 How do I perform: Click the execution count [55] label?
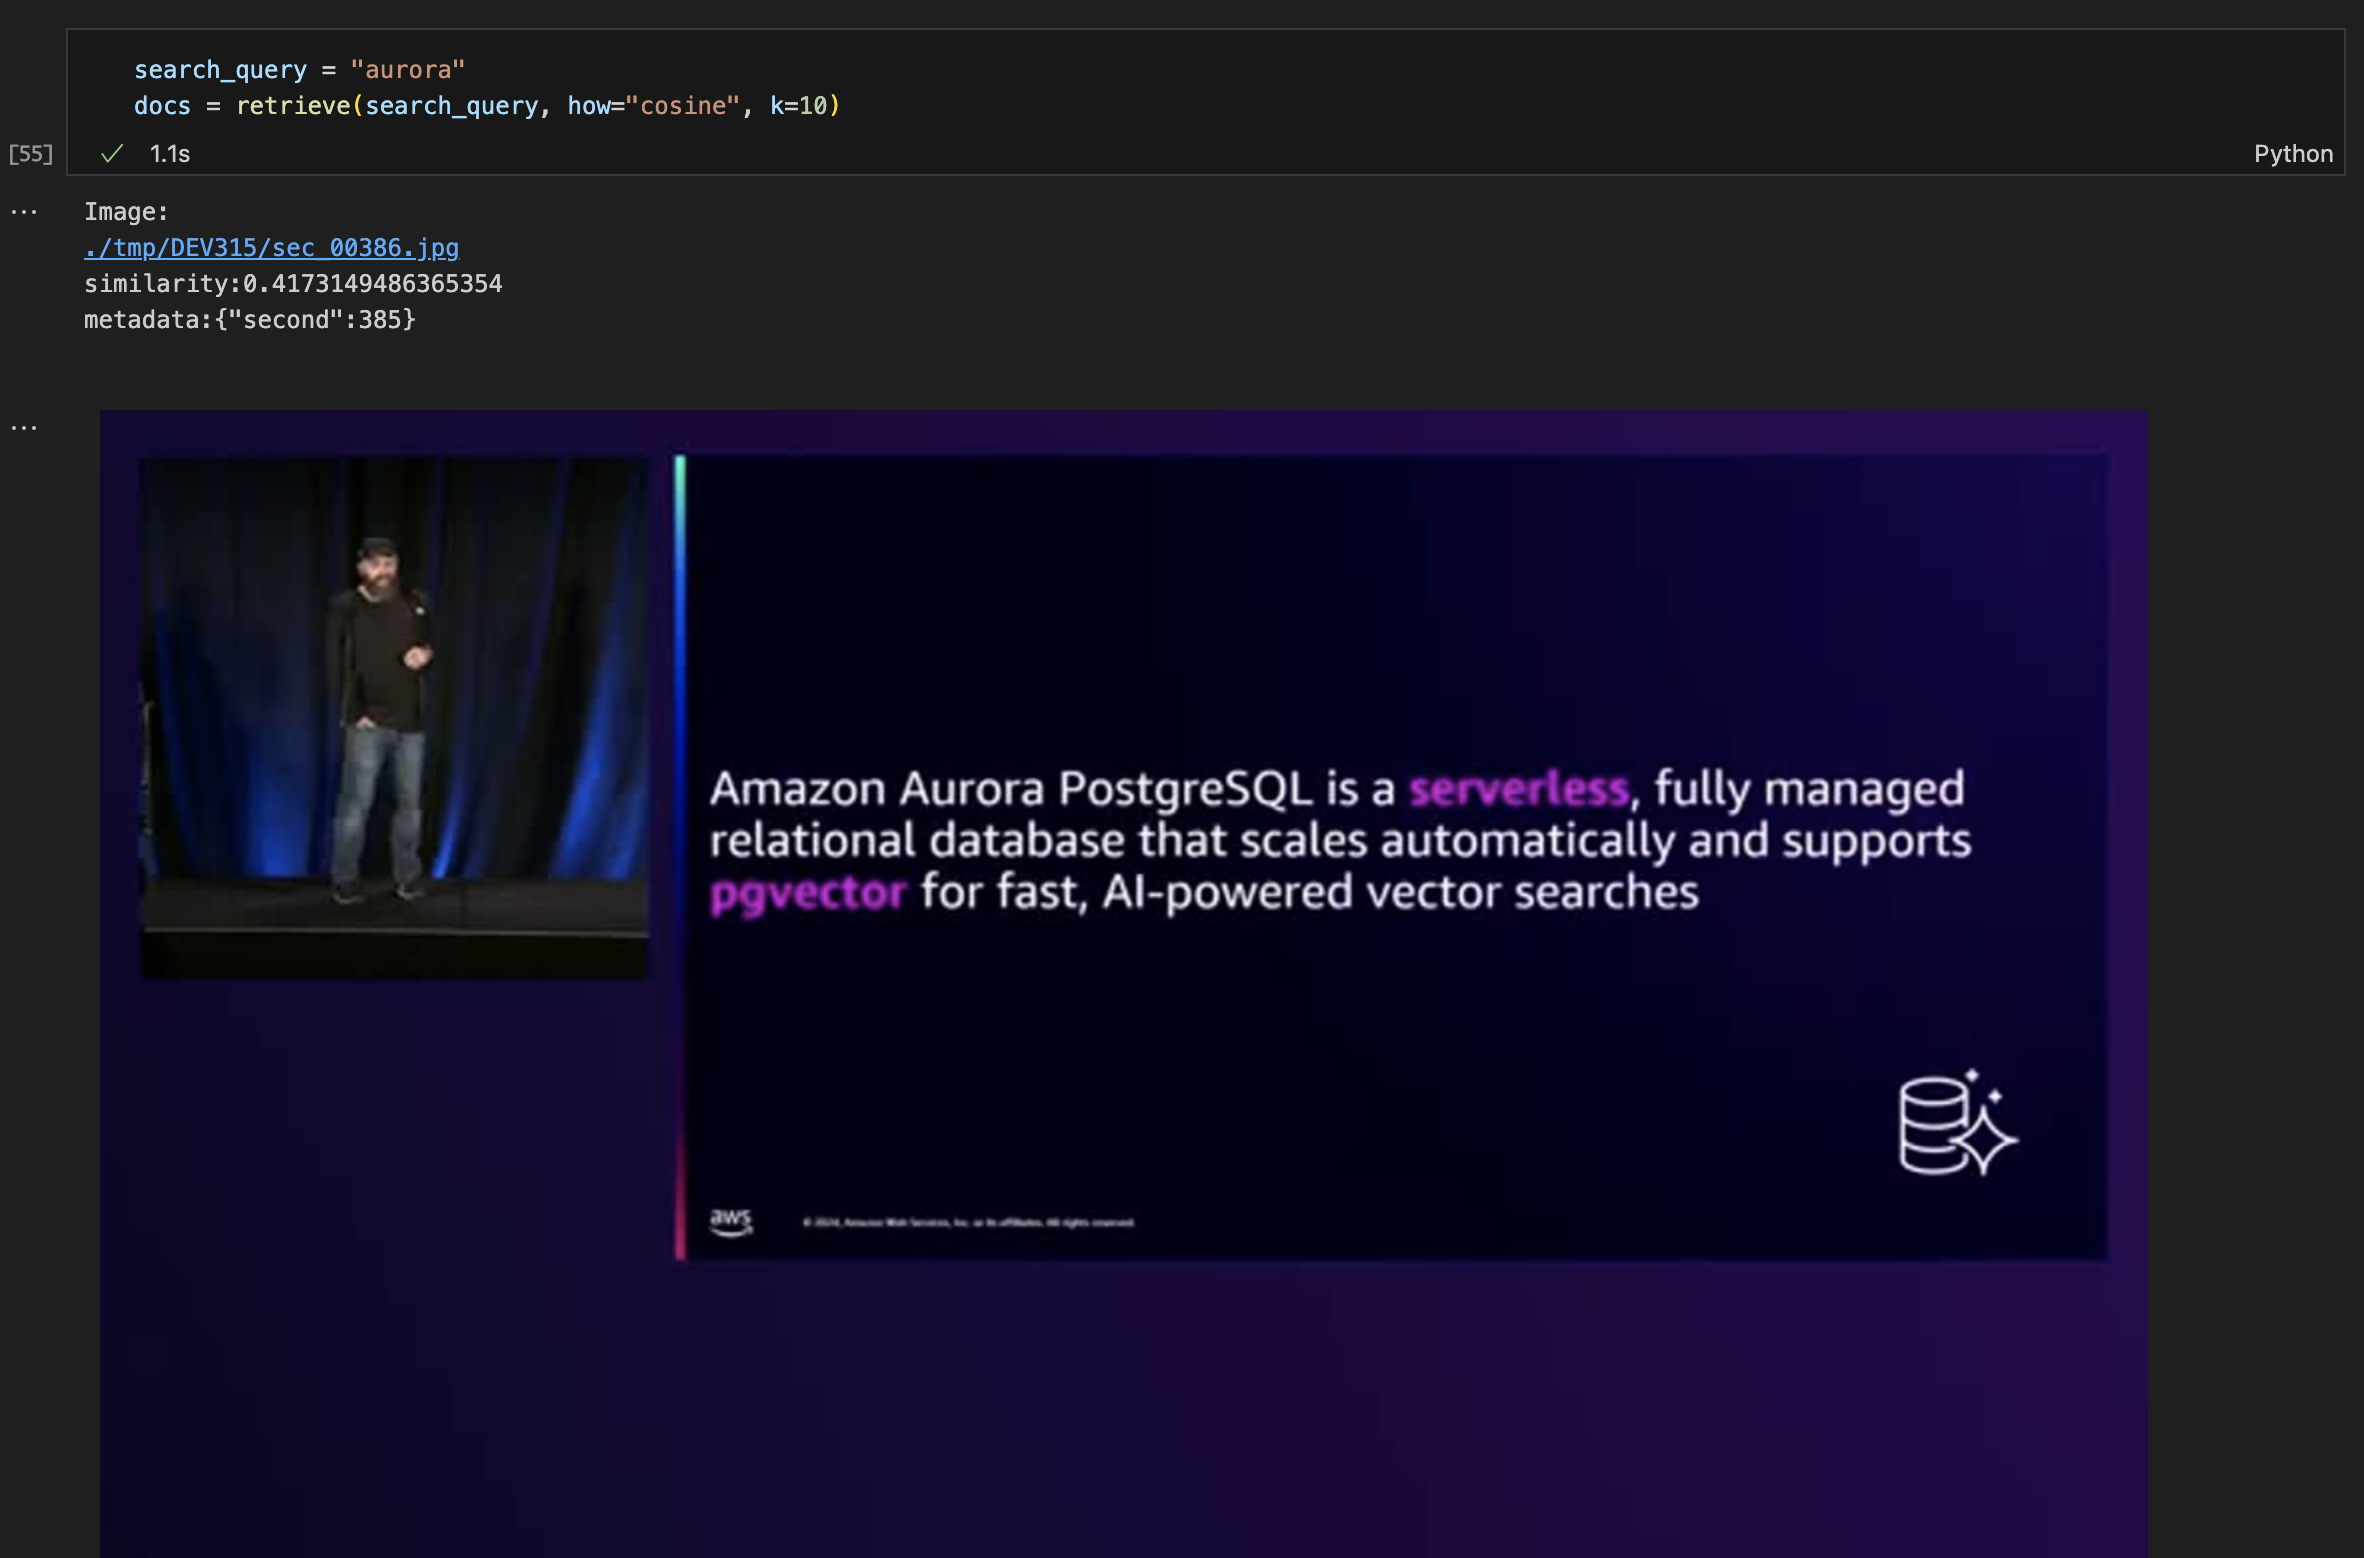pos(30,154)
